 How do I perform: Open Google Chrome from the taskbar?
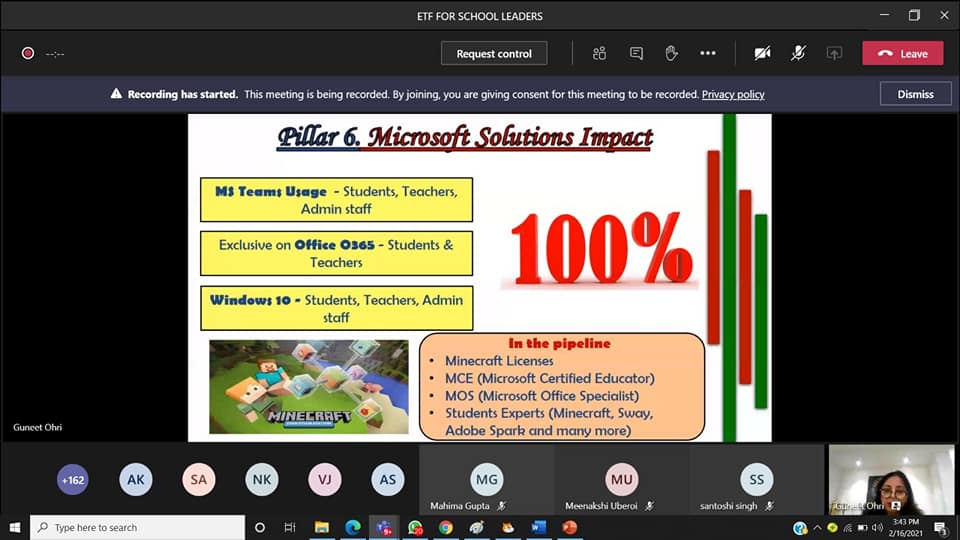click(x=446, y=527)
